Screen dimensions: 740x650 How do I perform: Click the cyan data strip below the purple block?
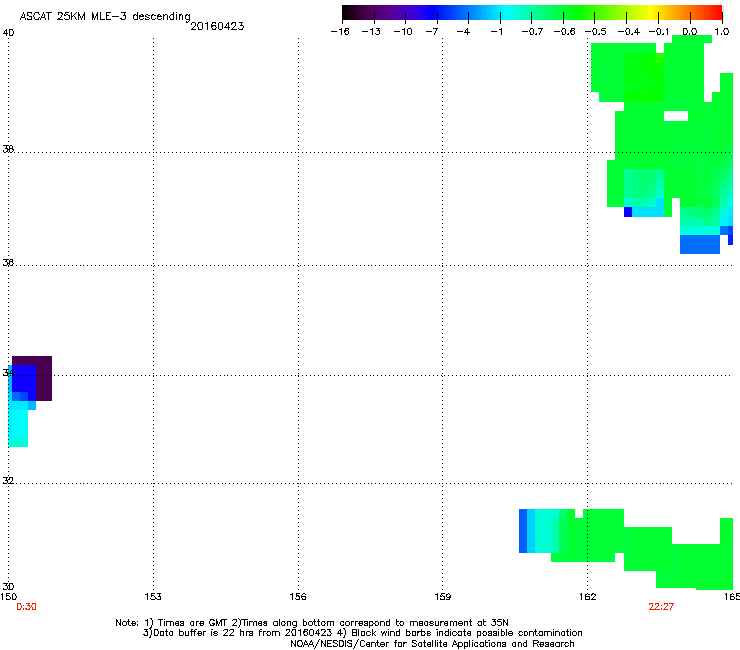(x=18, y=424)
